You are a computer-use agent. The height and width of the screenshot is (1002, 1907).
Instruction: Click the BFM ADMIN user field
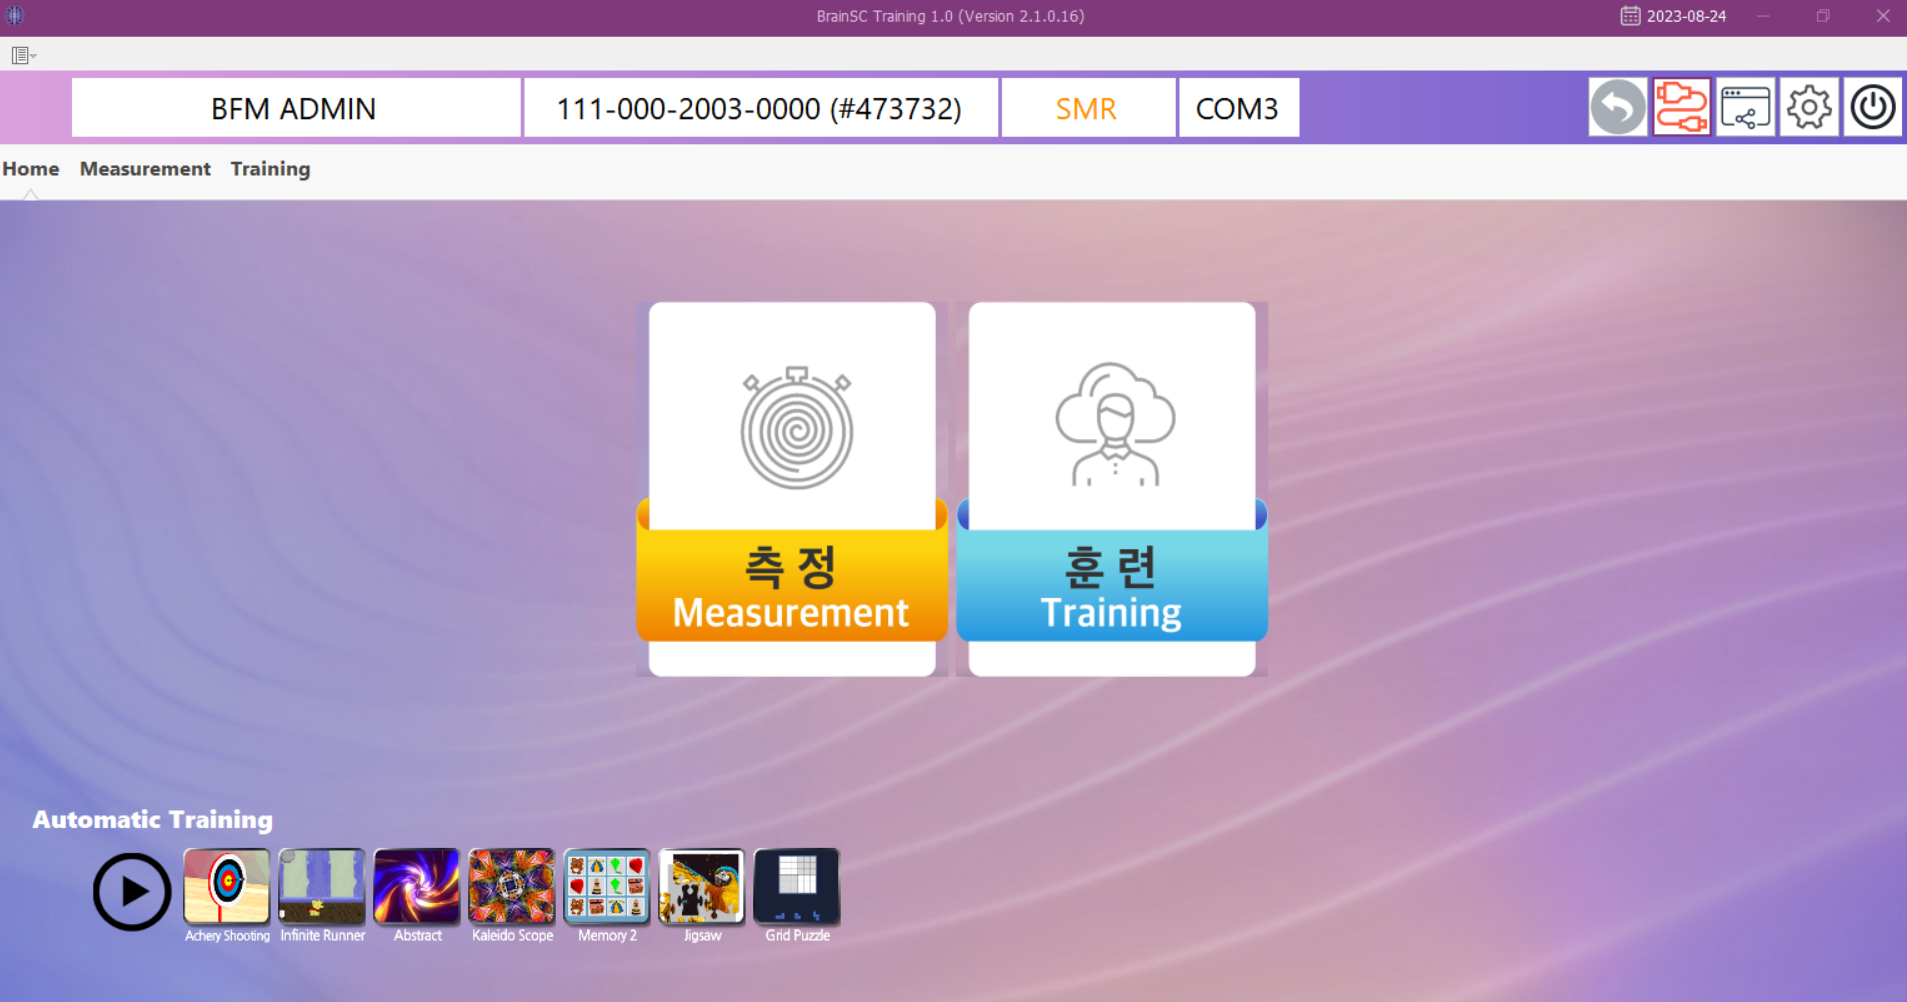click(296, 107)
